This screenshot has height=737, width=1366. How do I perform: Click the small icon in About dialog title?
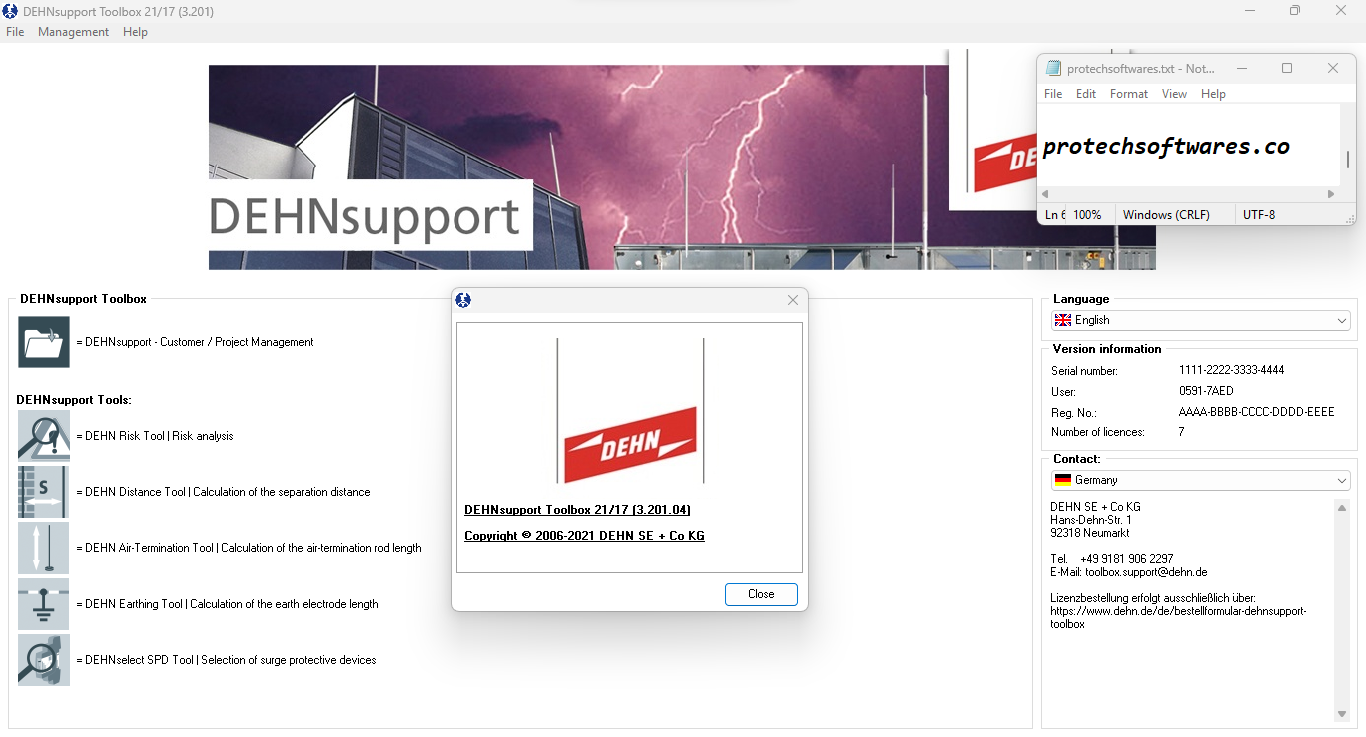463,300
